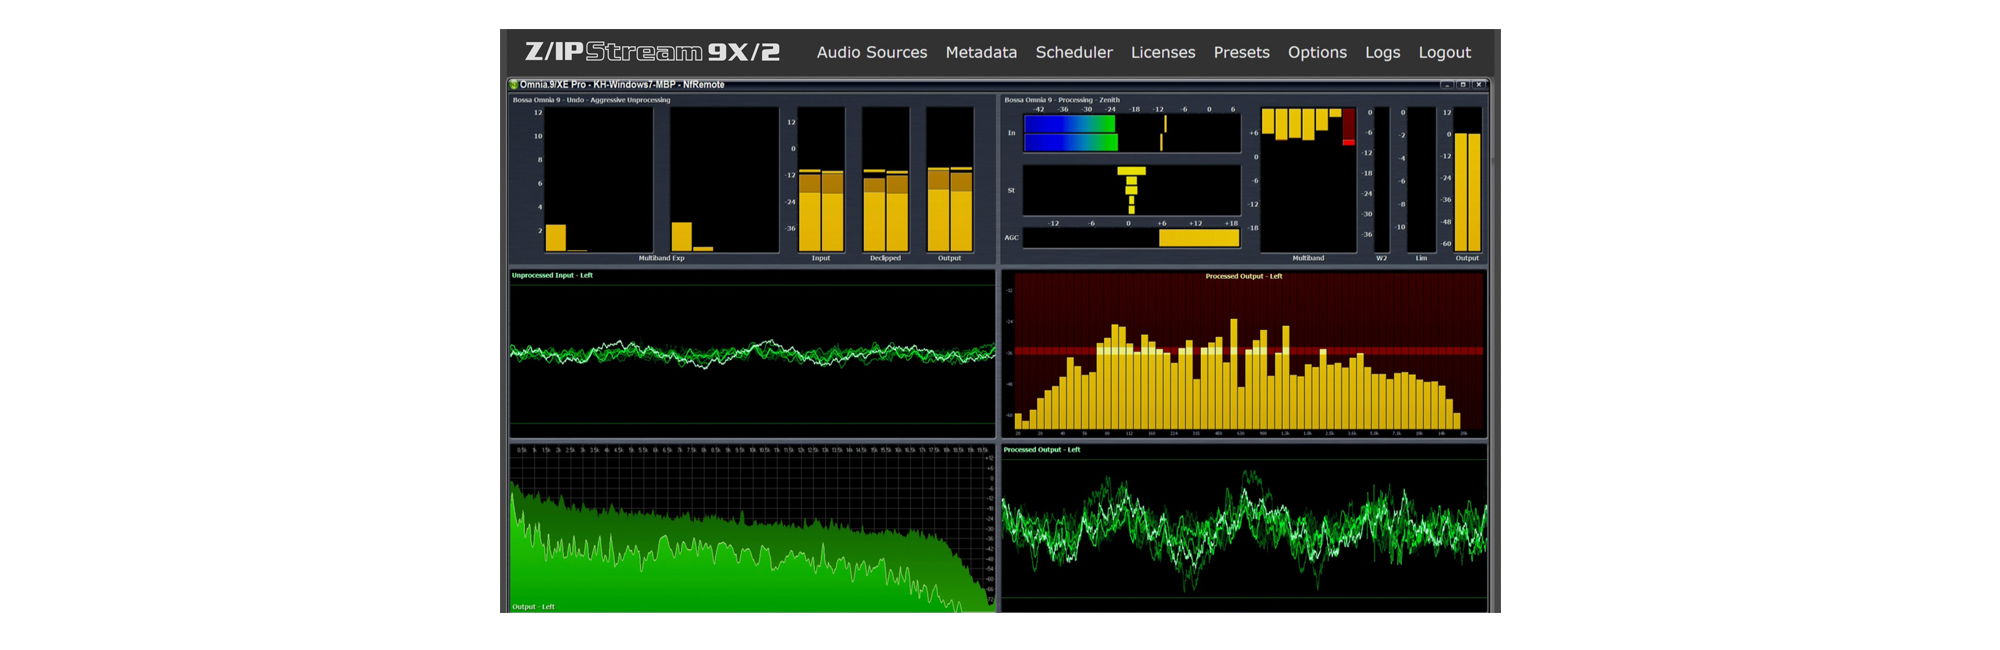Click the 'Multiband Exp' label in Undo panel
Viewport: 2000px width, 650px height.
[661, 258]
